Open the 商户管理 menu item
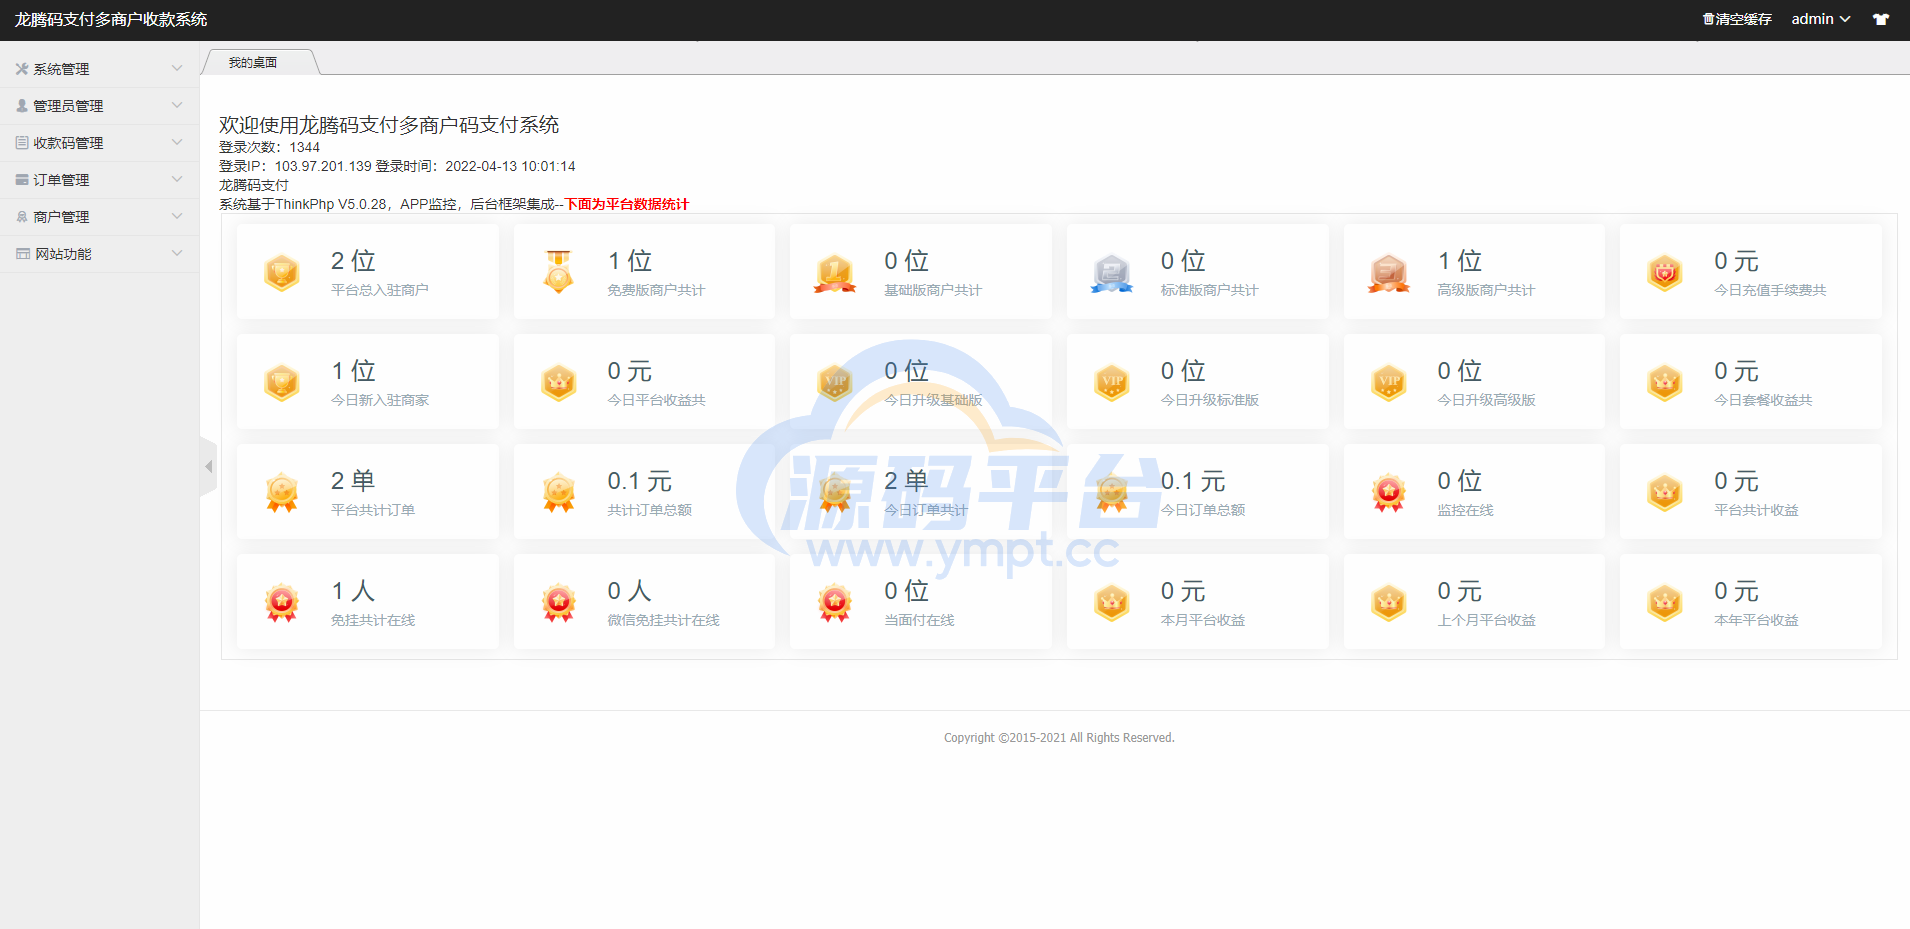The width and height of the screenshot is (1910, 929). coord(100,217)
